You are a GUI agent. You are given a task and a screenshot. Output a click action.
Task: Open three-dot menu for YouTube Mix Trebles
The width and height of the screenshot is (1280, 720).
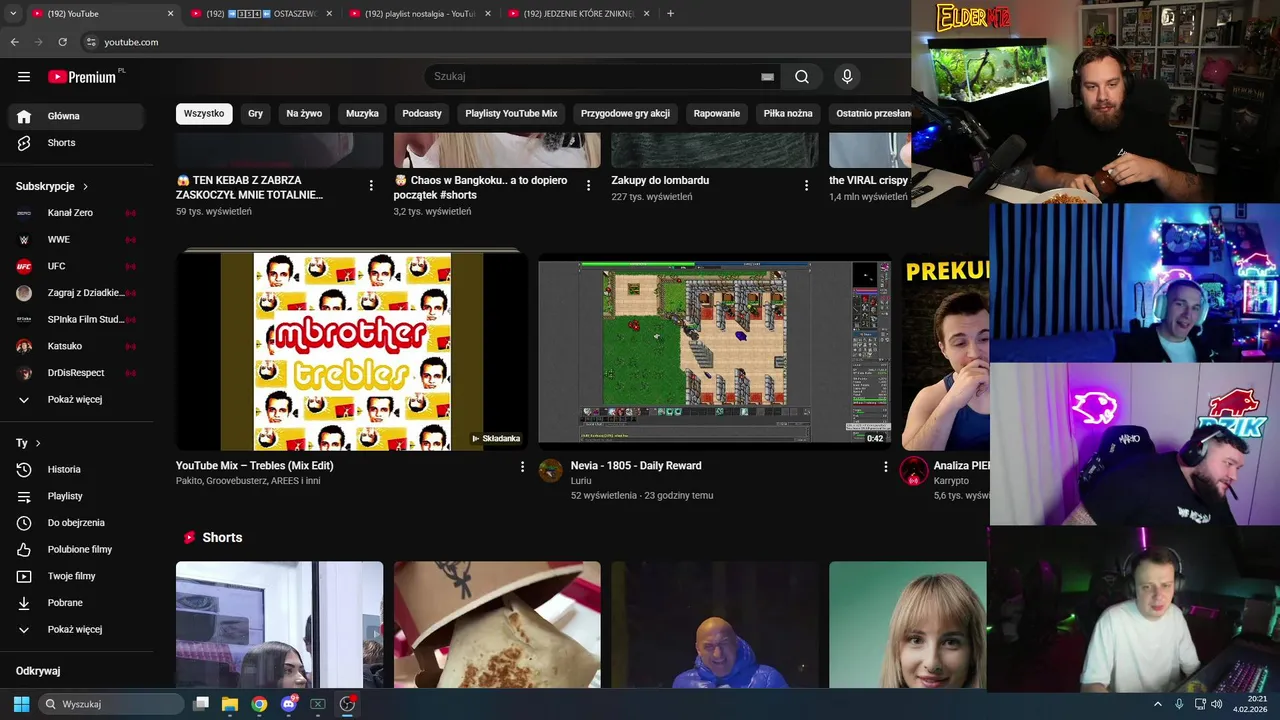point(522,467)
